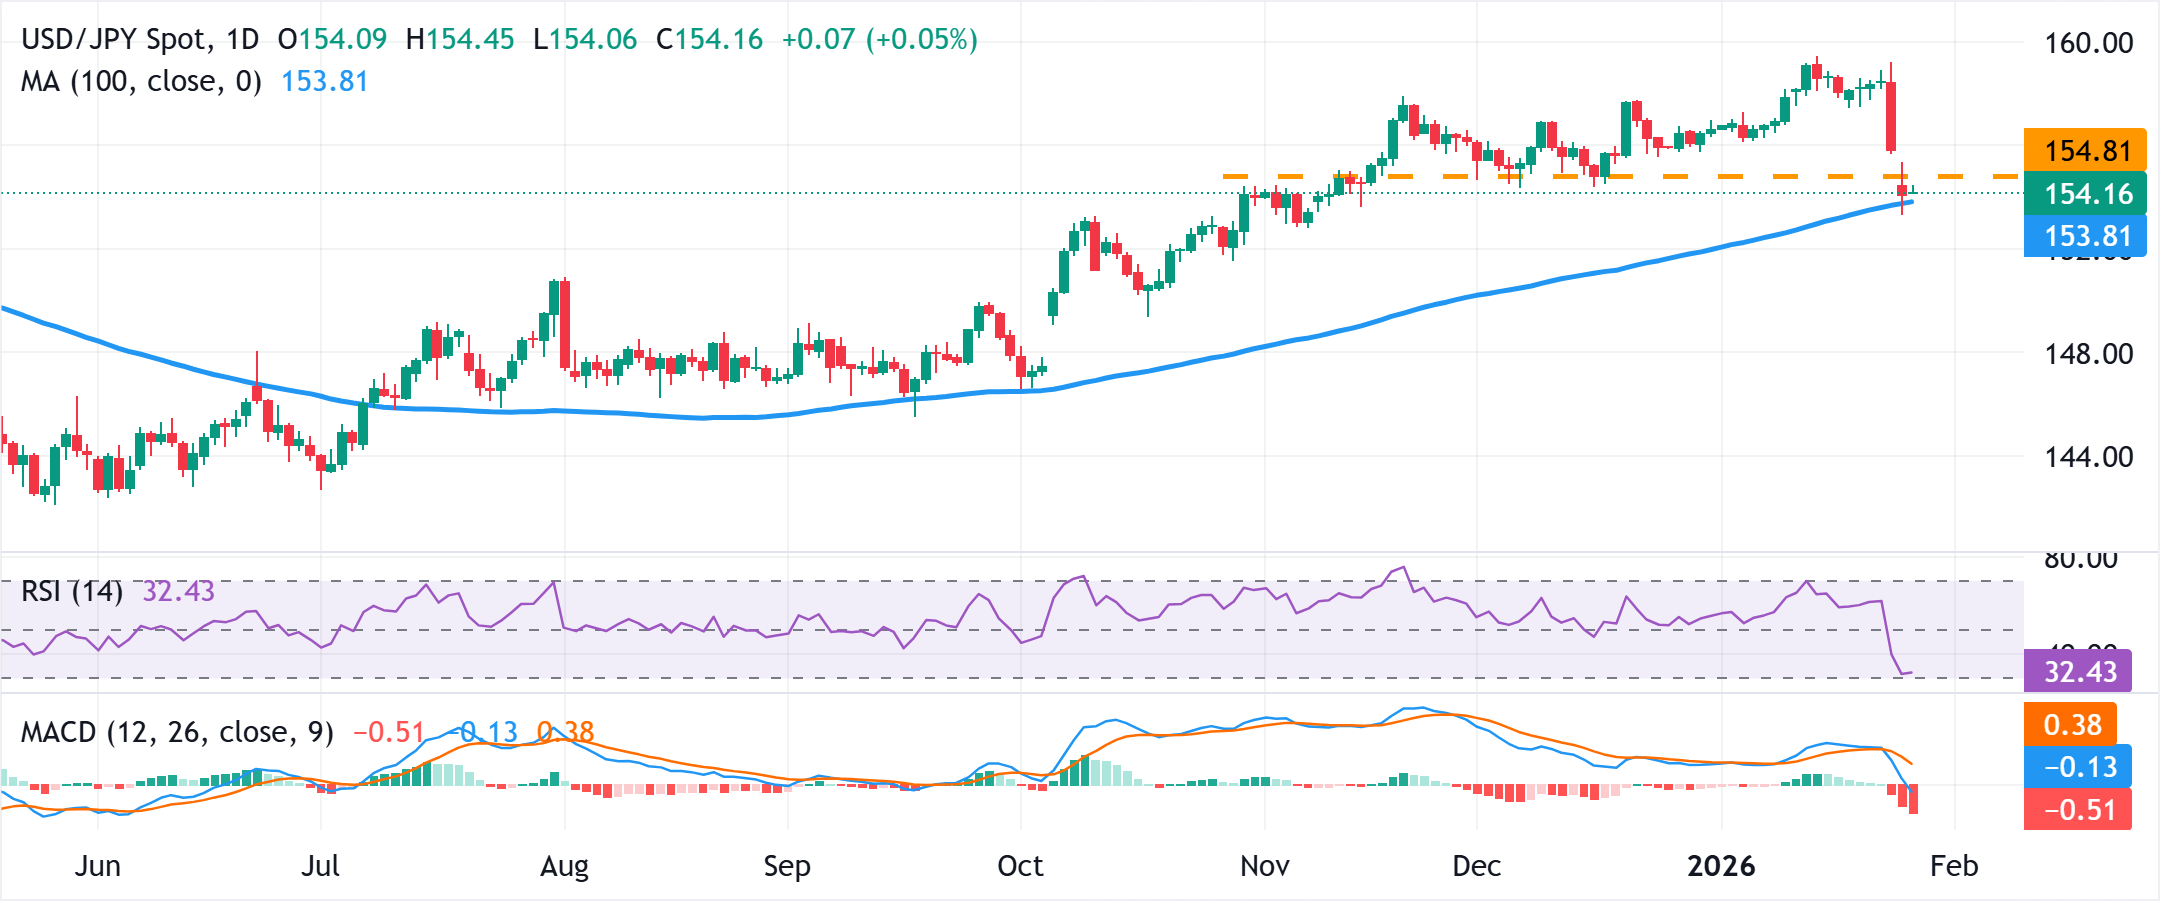Select the Oct month label on time axis
The height and width of the screenshot is (901, 2160).
click(1020, 866)
